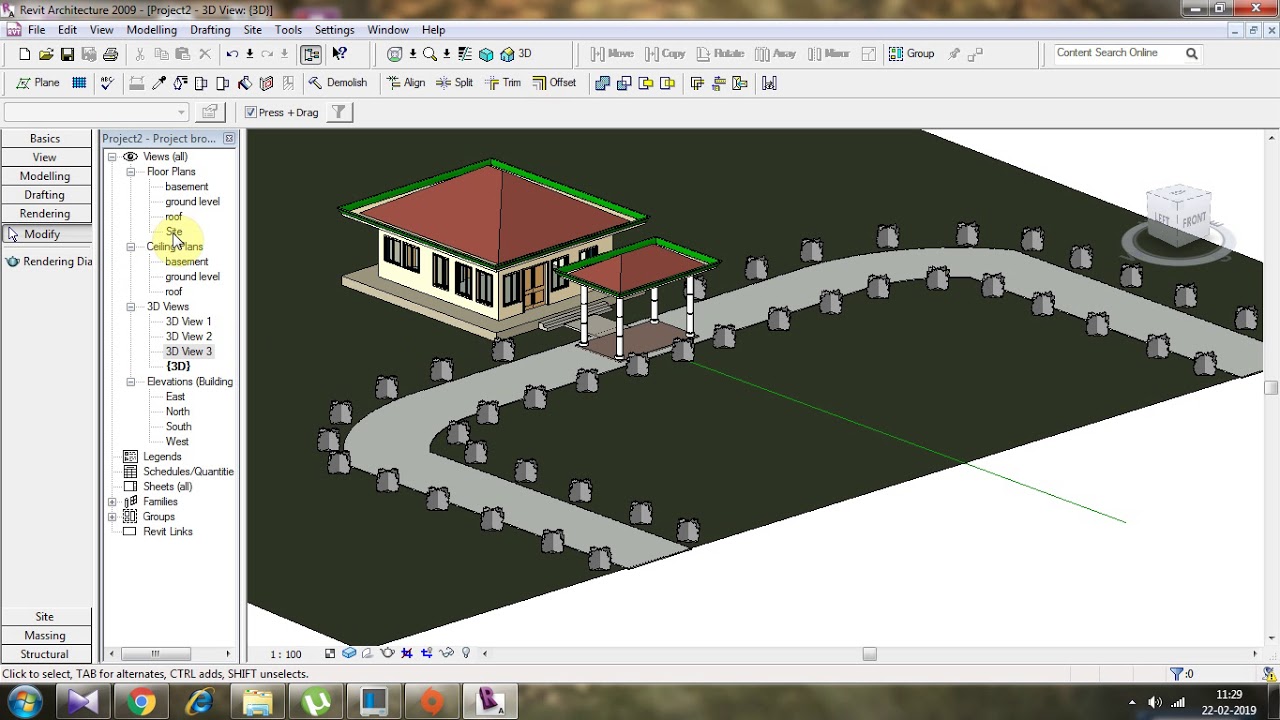Toggle the Views (all) eye icon

pyautogui.click(x=130, y=157)
